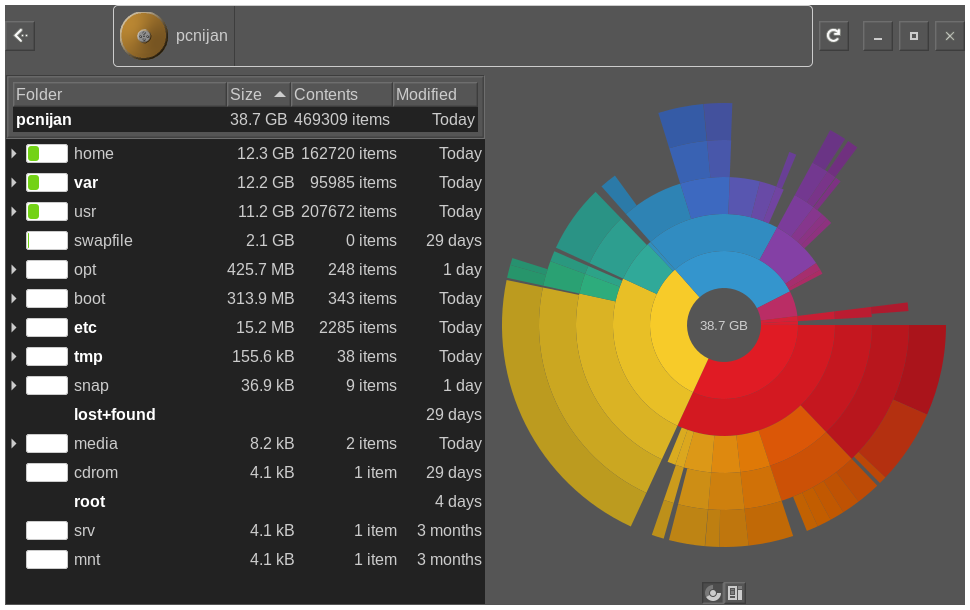Image resolution: width=970 pixels, height=610 pixels.
Task: Click the swapfile usage bar
Action: tap(47, 241)
